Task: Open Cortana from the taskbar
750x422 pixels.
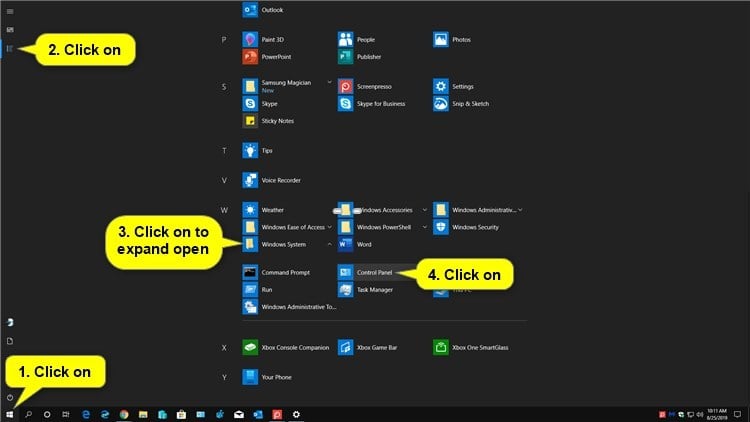Action: tap(47, 414)
